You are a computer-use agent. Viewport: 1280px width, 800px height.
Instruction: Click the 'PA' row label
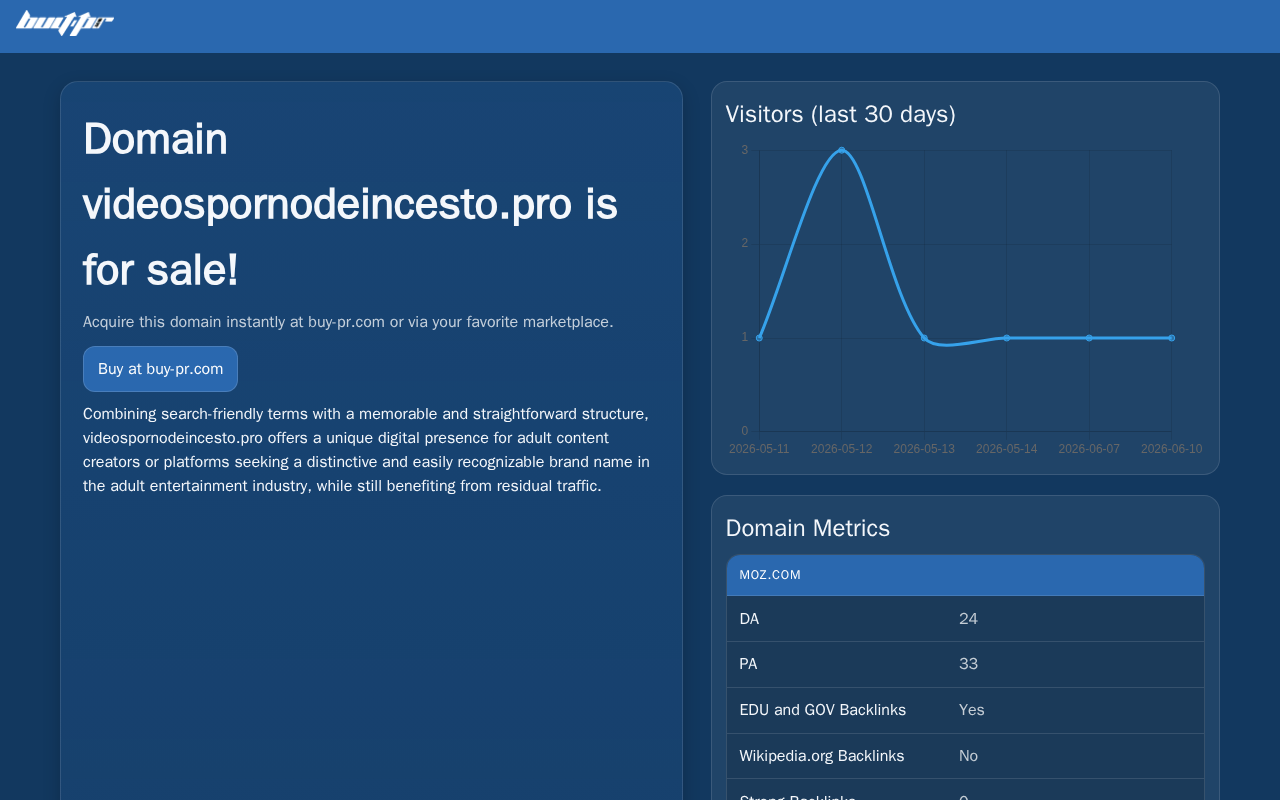tap(748, 664)
